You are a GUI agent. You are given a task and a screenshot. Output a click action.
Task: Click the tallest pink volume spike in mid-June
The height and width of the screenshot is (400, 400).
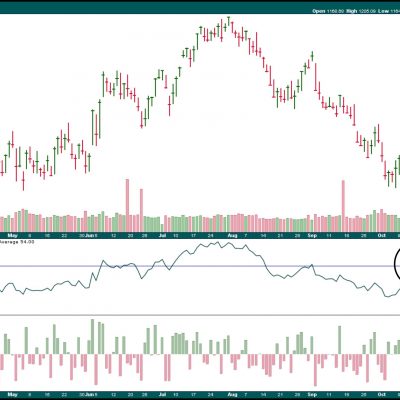(x=127, y=205)
